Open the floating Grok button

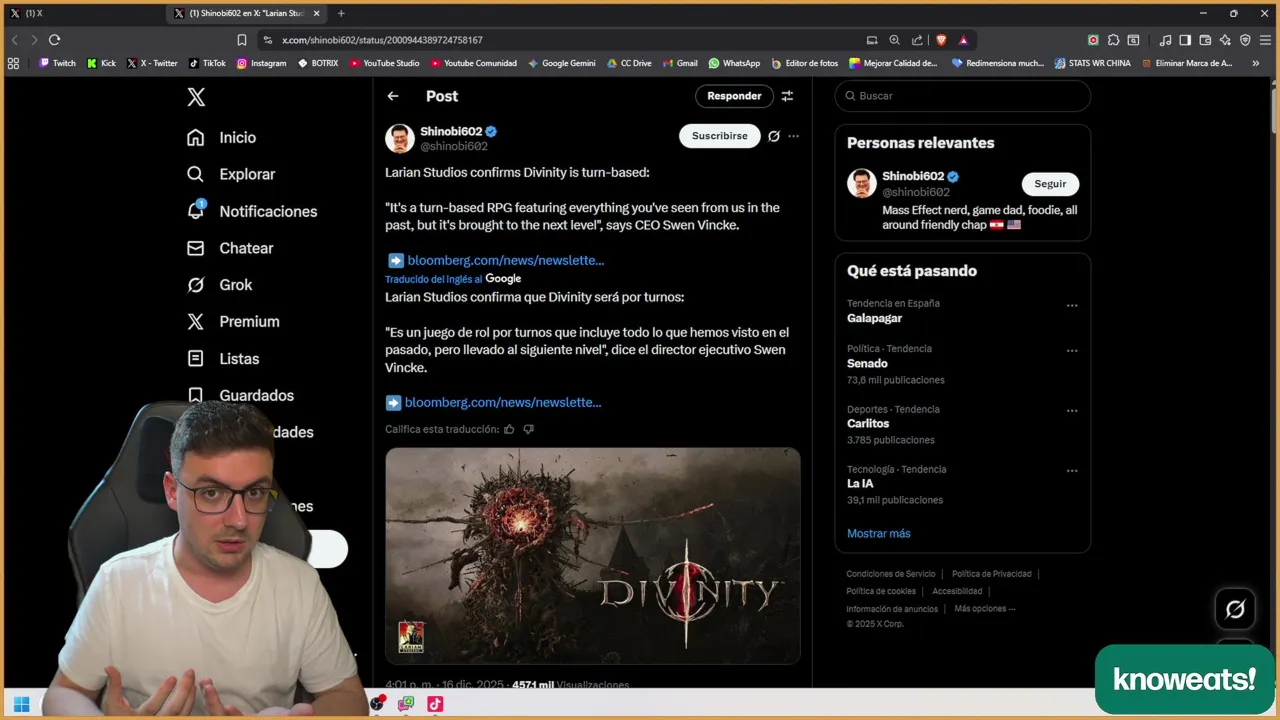point(1235,609)
